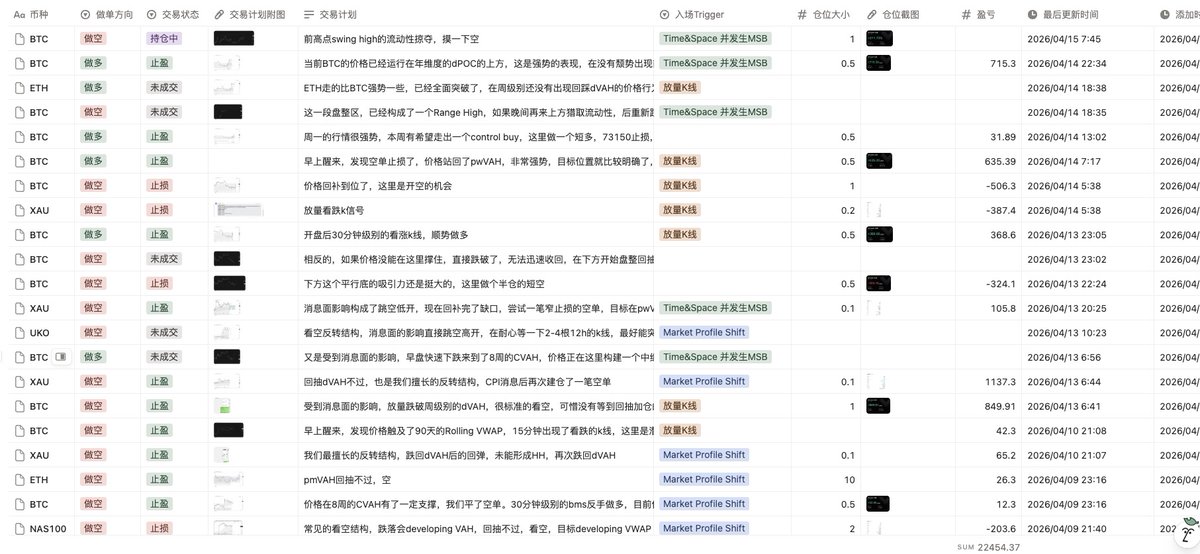Click the clock icon of 最后更新时间 column
This screenshot has width=1200, height=554.
(1033, 15)
